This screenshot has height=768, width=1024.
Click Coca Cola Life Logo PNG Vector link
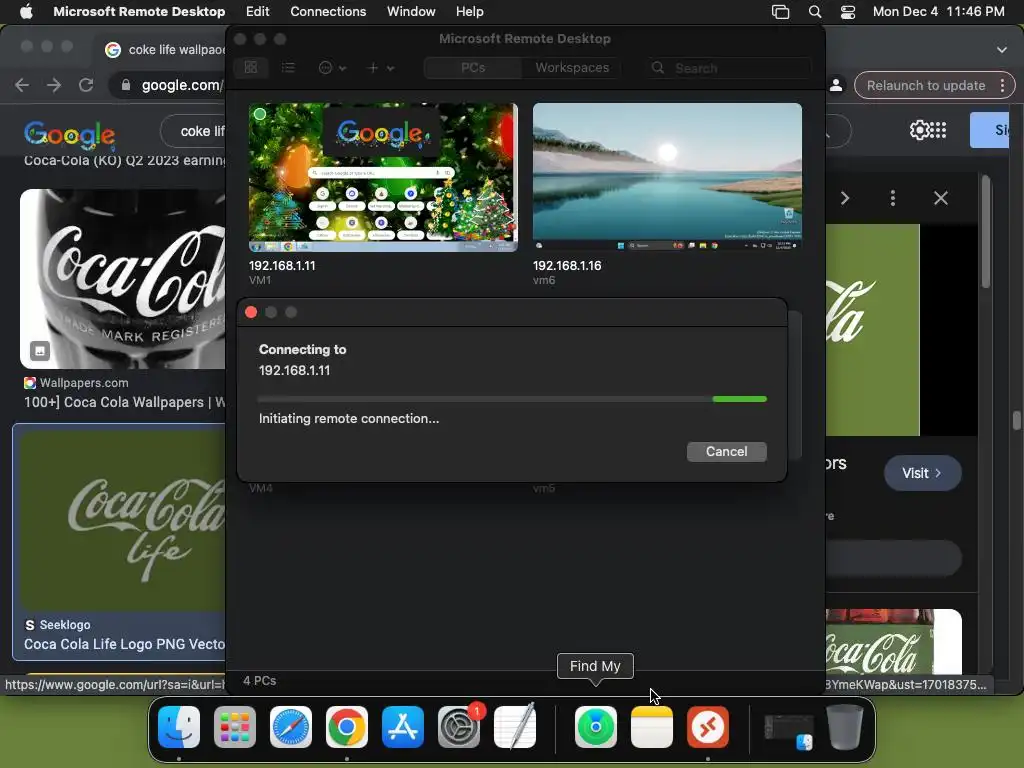click(125, 644)
